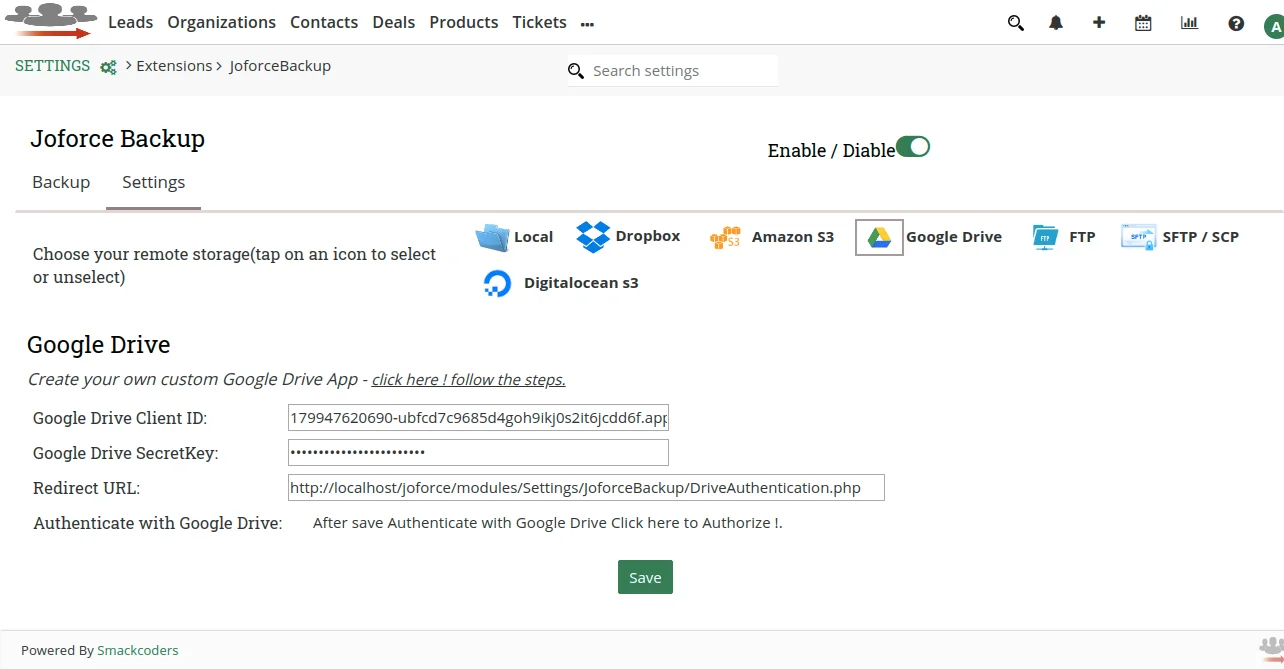
Task: Click the green Save button
Action: coord(645,577)
